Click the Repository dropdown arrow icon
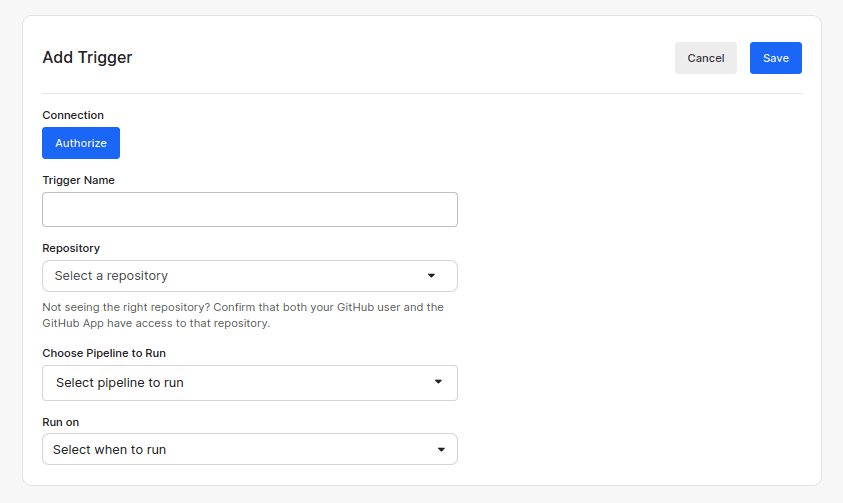This screenshot has height=503, width=843. 432,276
